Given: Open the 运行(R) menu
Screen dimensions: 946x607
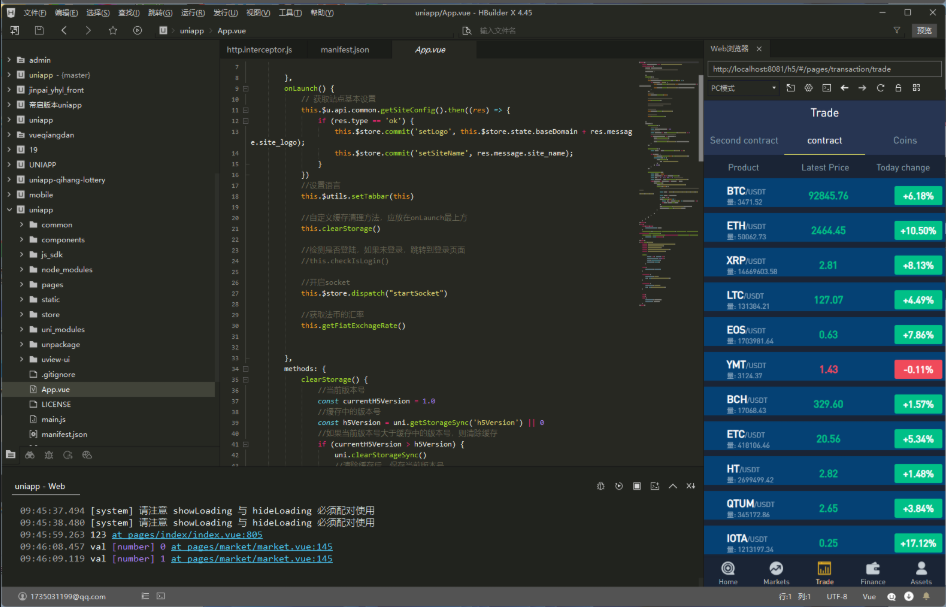Looking at the screenshot, I should click(x=192, y=13).
